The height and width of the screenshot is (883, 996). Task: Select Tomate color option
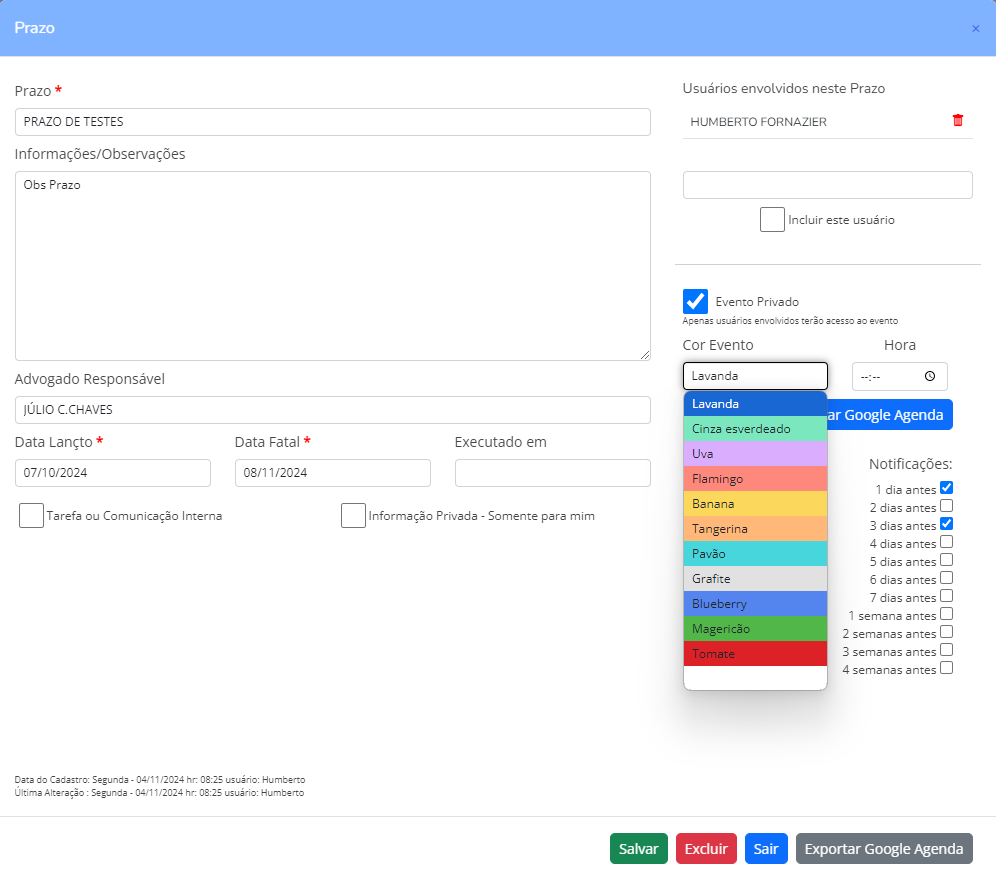[755, 654]
